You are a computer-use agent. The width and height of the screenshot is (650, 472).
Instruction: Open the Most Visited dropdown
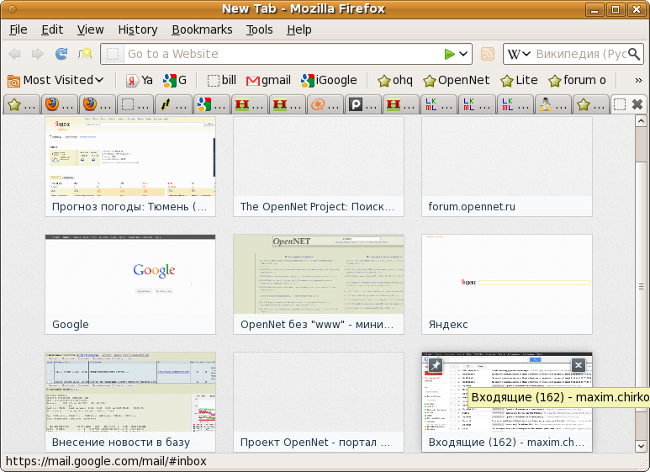(x=56, y=80)
